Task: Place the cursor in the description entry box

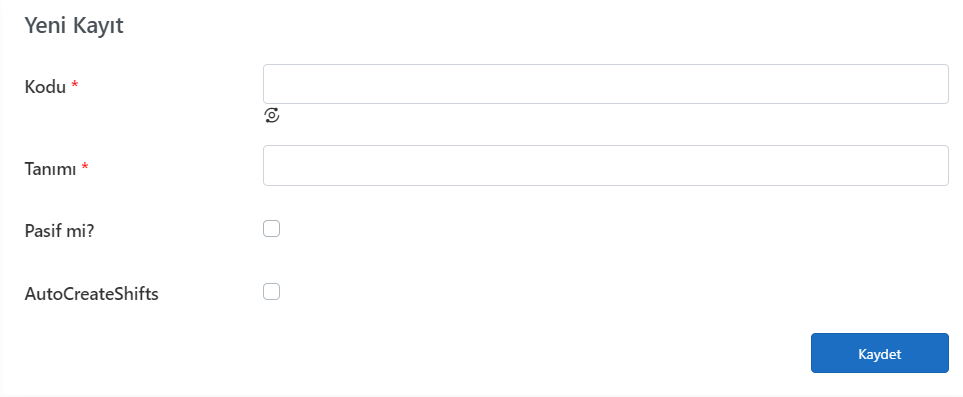Action: coord(606,165)
